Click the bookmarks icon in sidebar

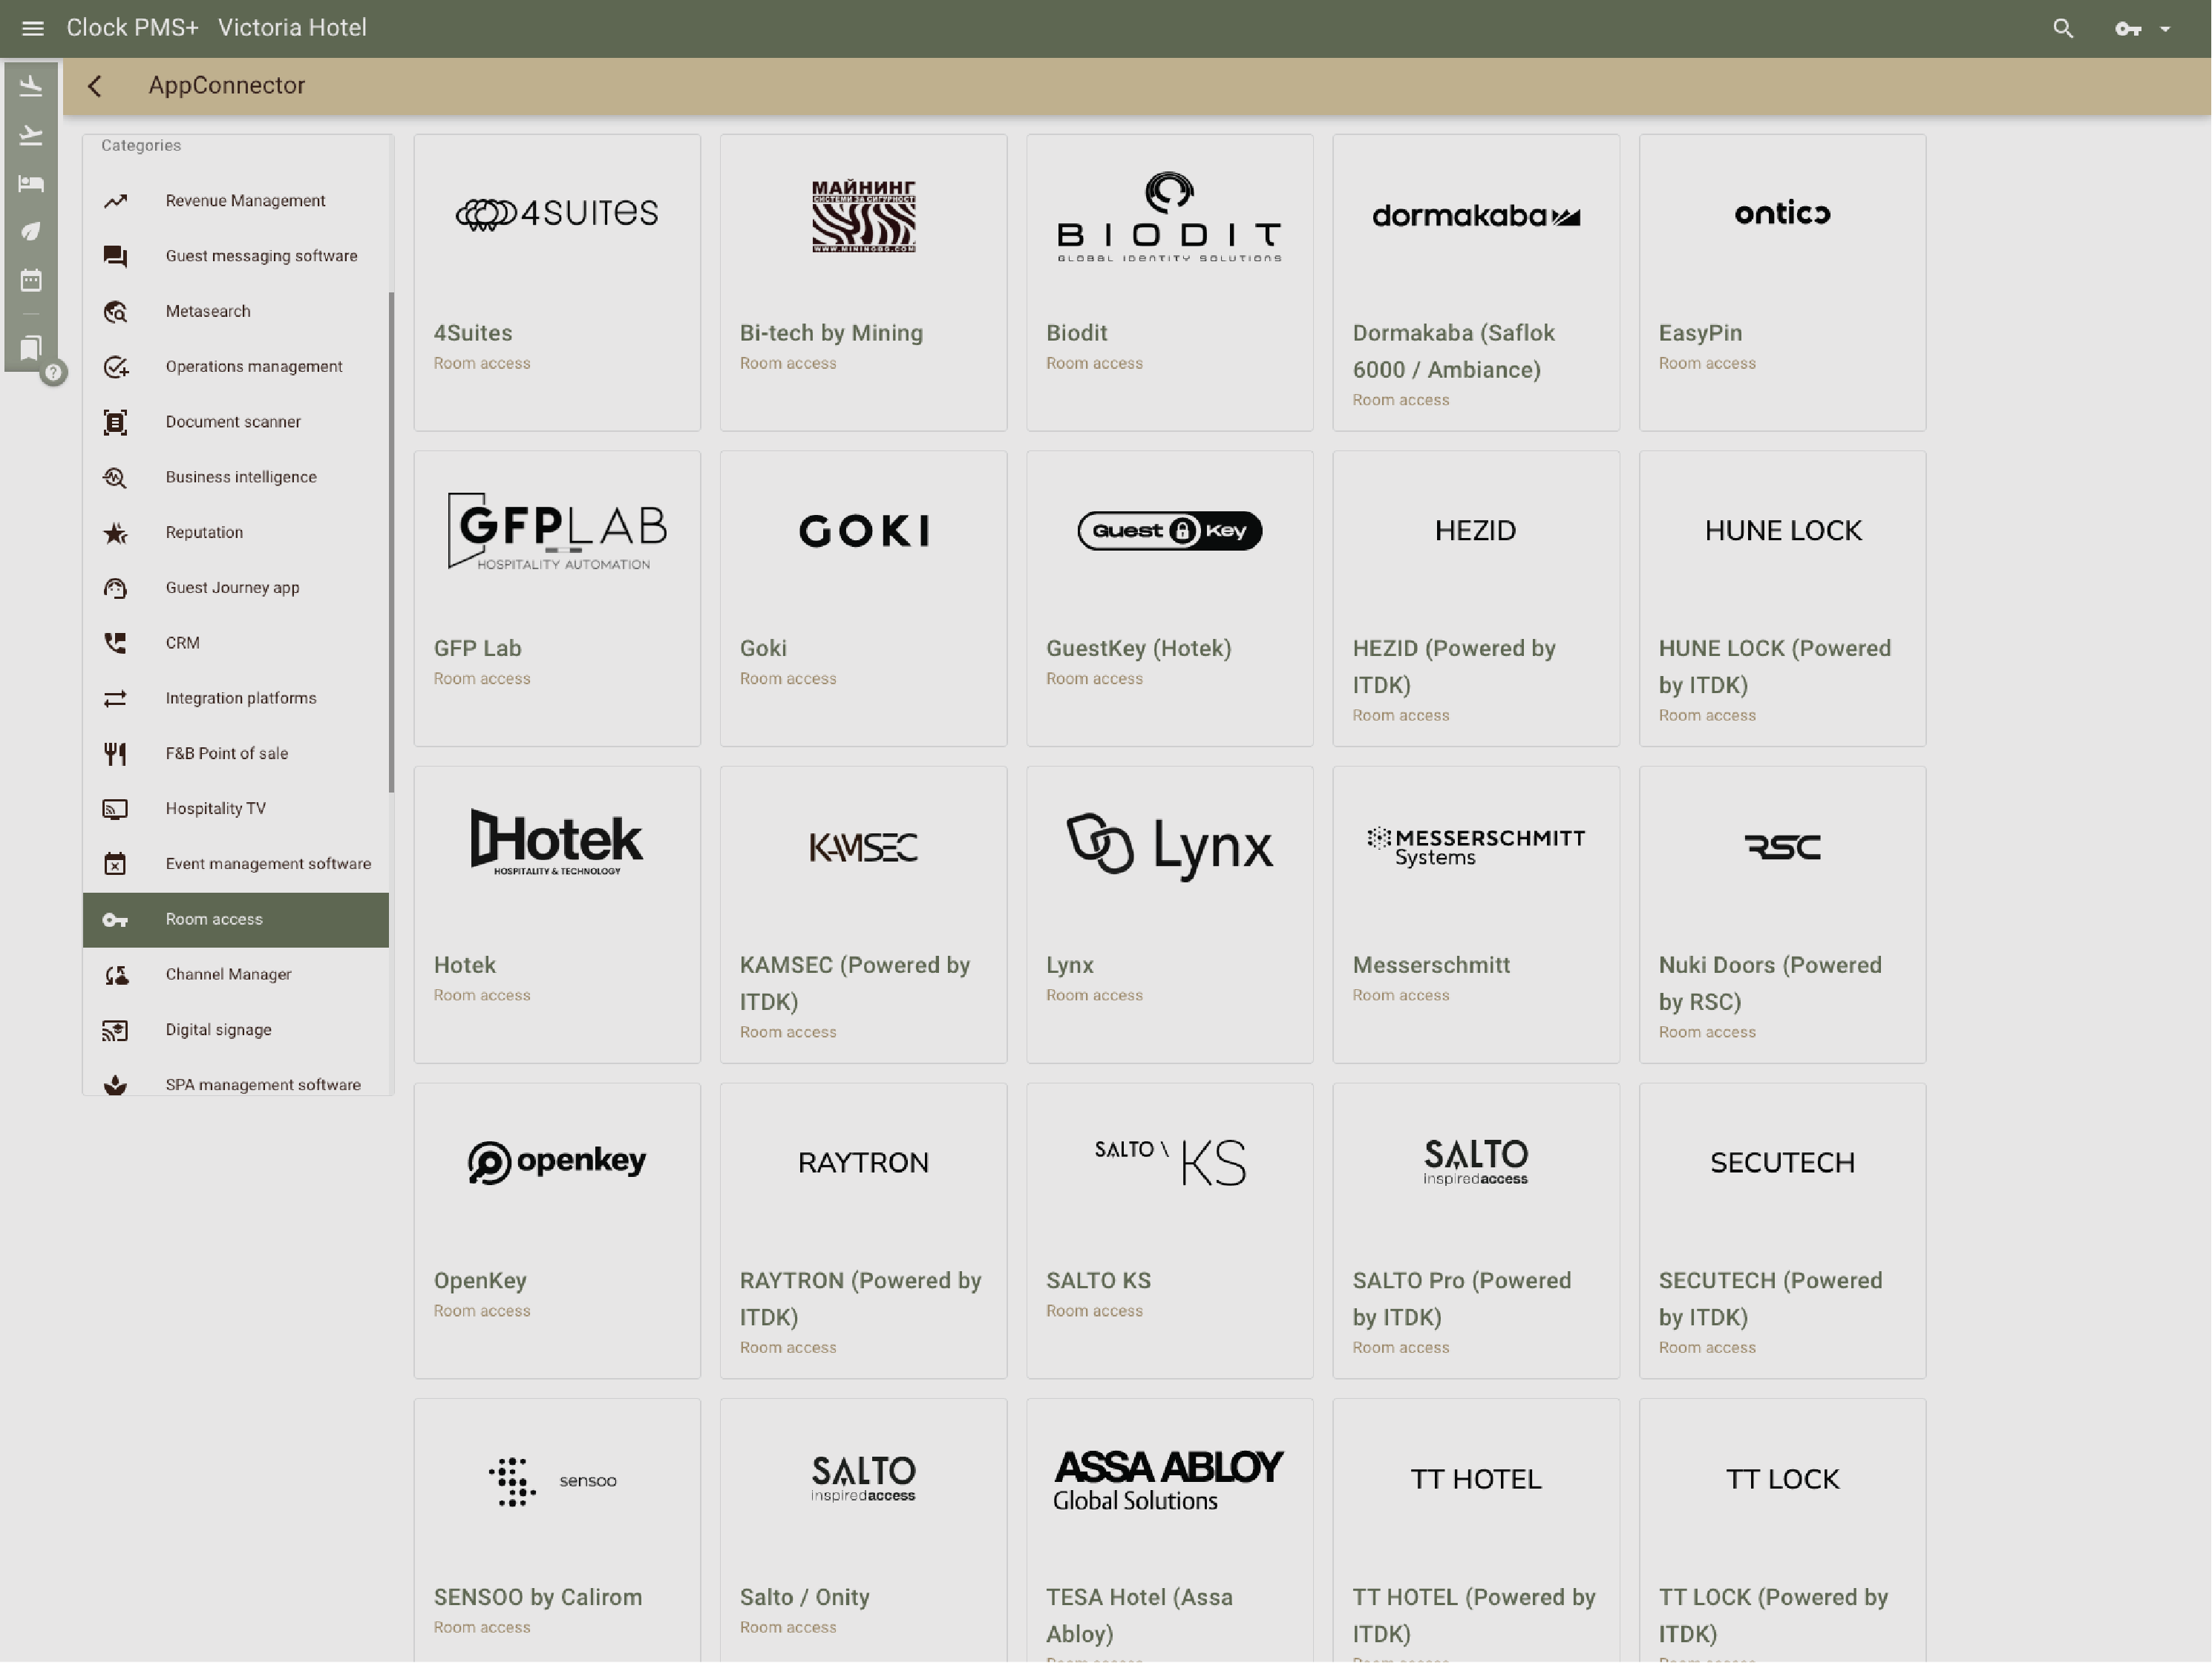pos(31,347)
